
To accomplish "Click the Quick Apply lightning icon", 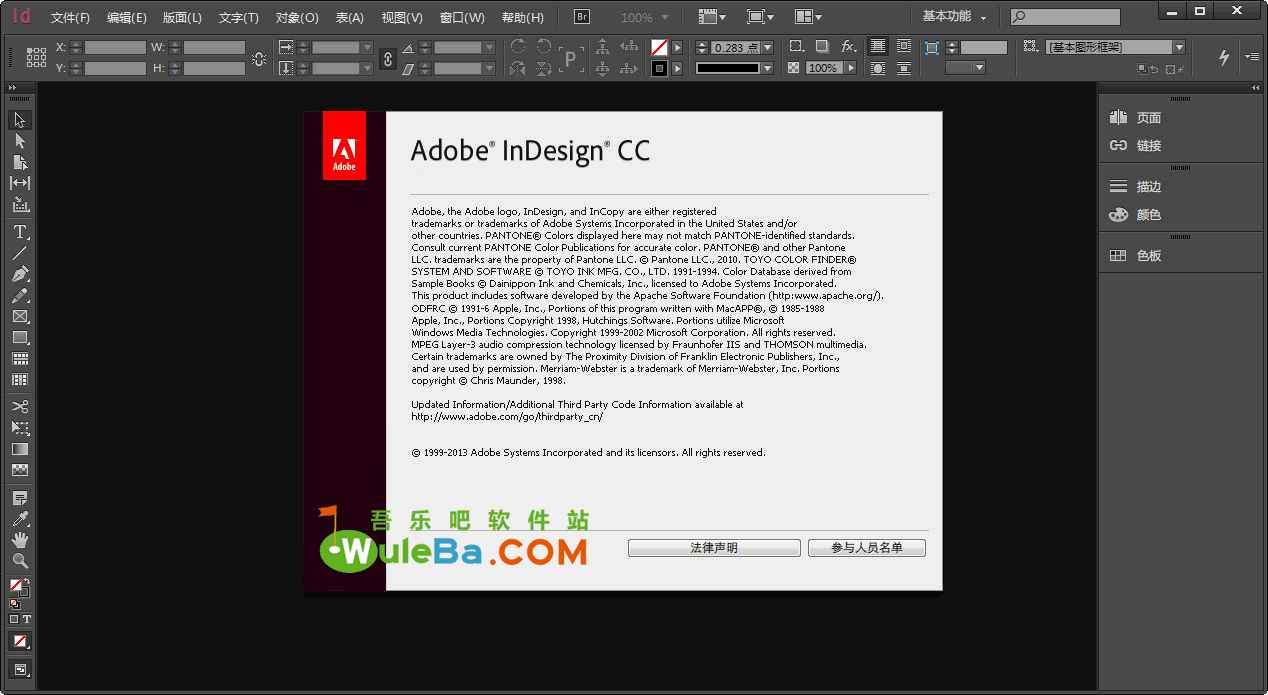I will click(x=1223, y=57).
